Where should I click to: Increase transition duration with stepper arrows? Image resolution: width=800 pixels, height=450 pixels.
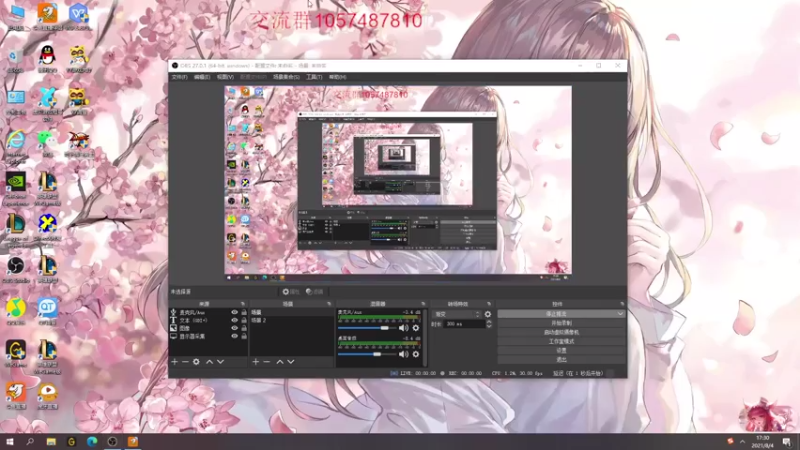[489, 322]
